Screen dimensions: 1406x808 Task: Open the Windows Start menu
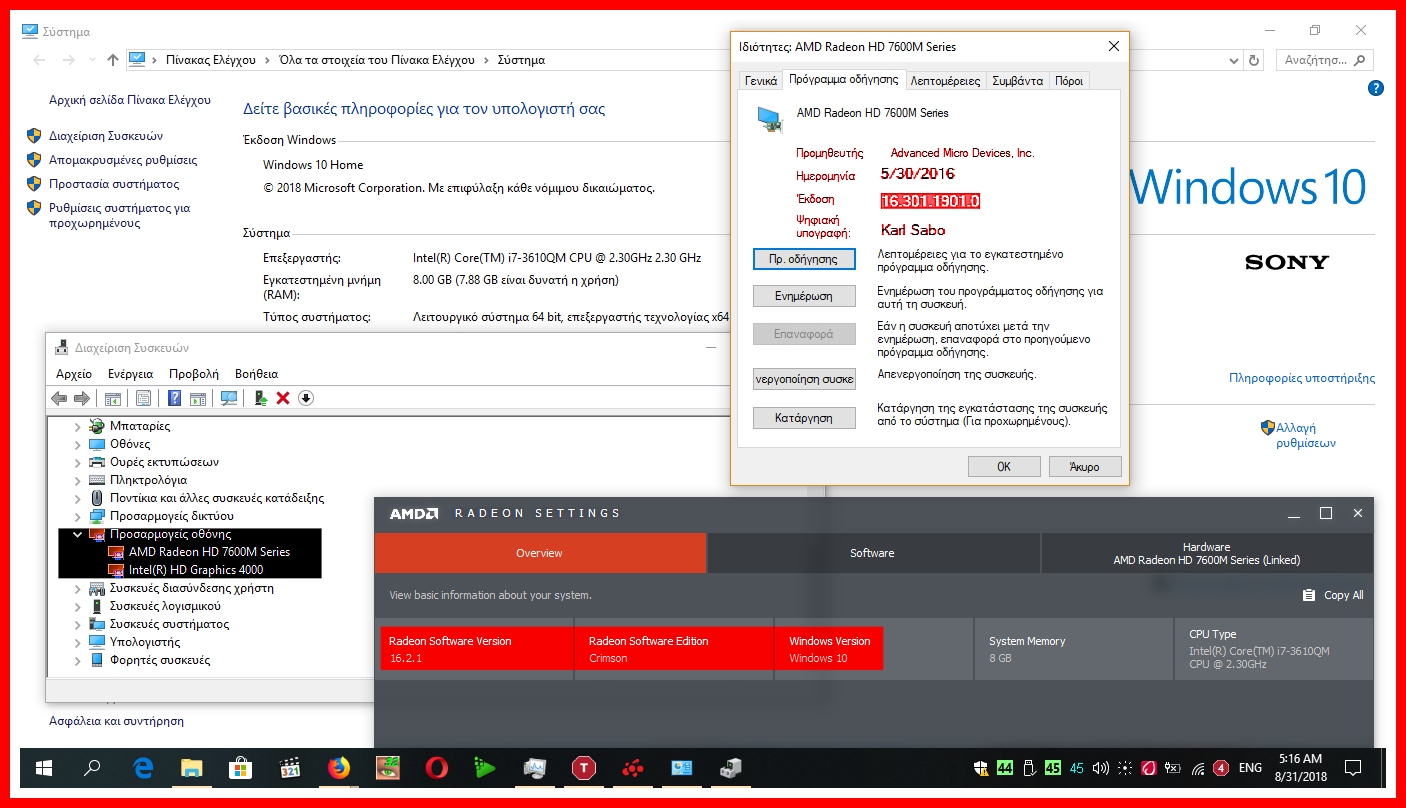44,768
